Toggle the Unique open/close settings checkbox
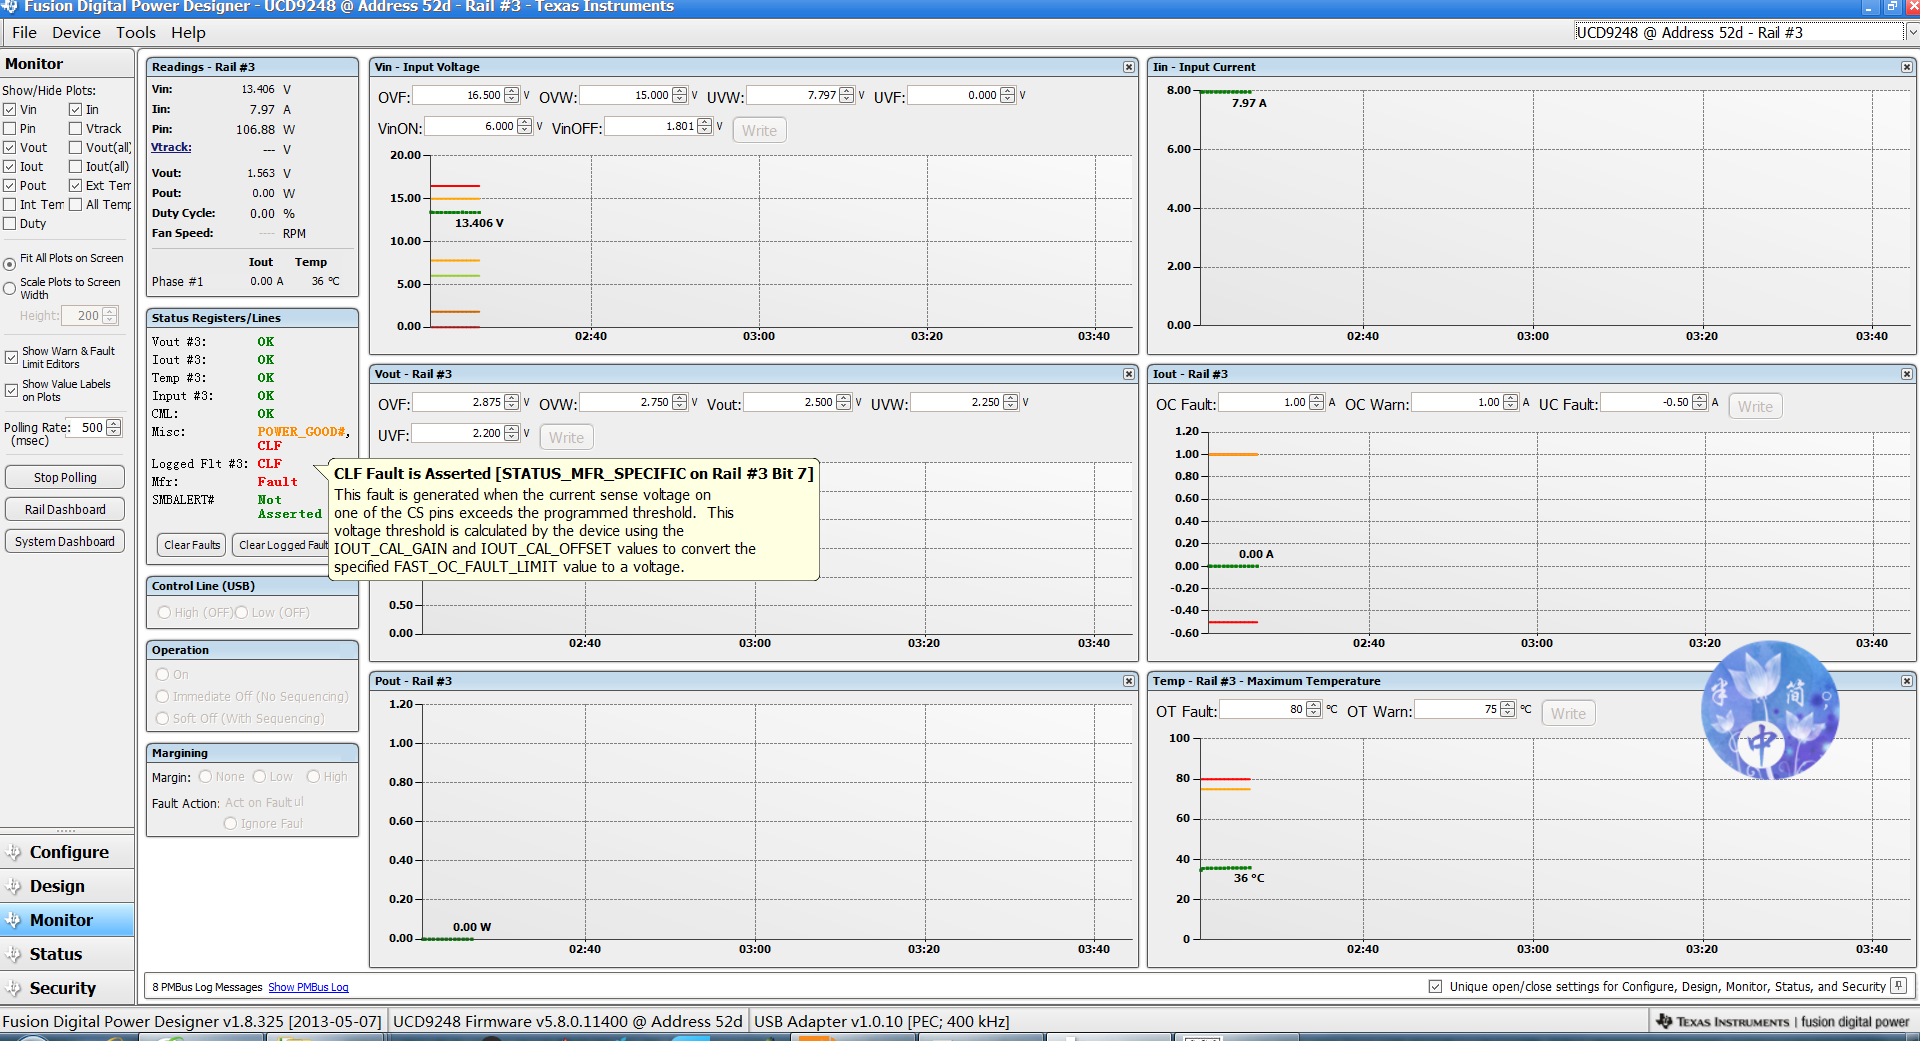Image resolution: width=1920 pixels, height=1041 pixels. (x=1435, y=987)
